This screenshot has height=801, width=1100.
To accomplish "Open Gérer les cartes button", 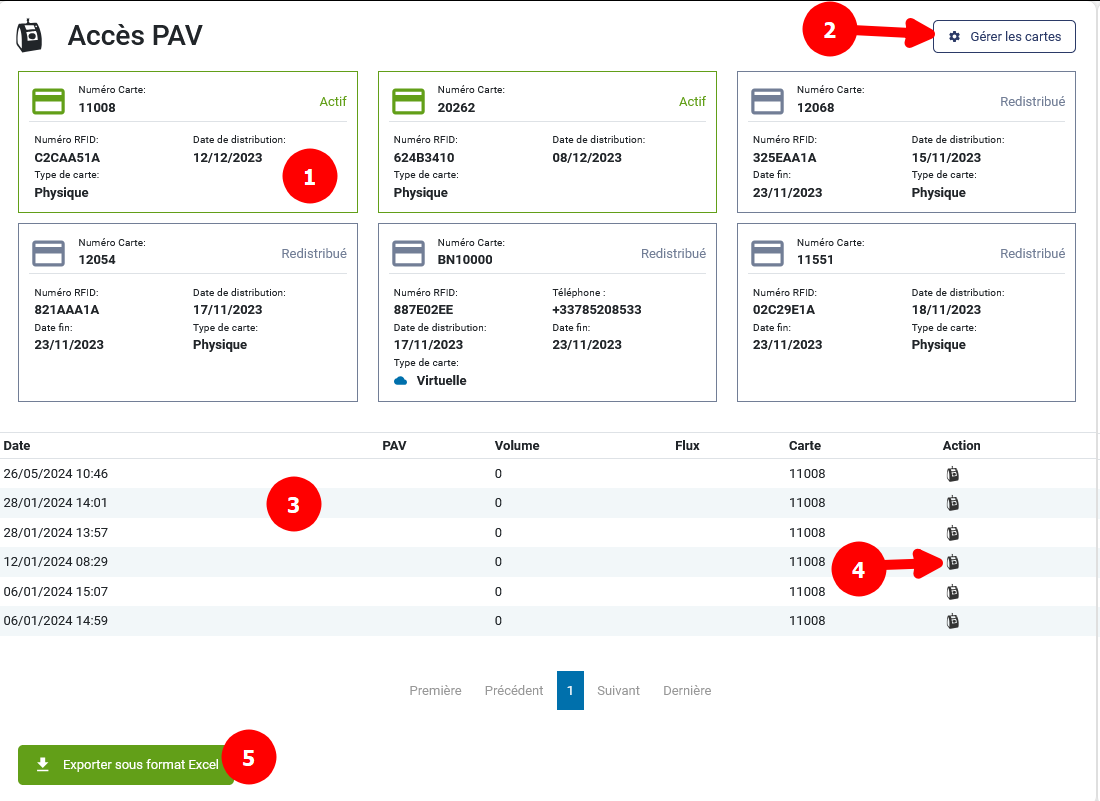I will click(1004, 37).
